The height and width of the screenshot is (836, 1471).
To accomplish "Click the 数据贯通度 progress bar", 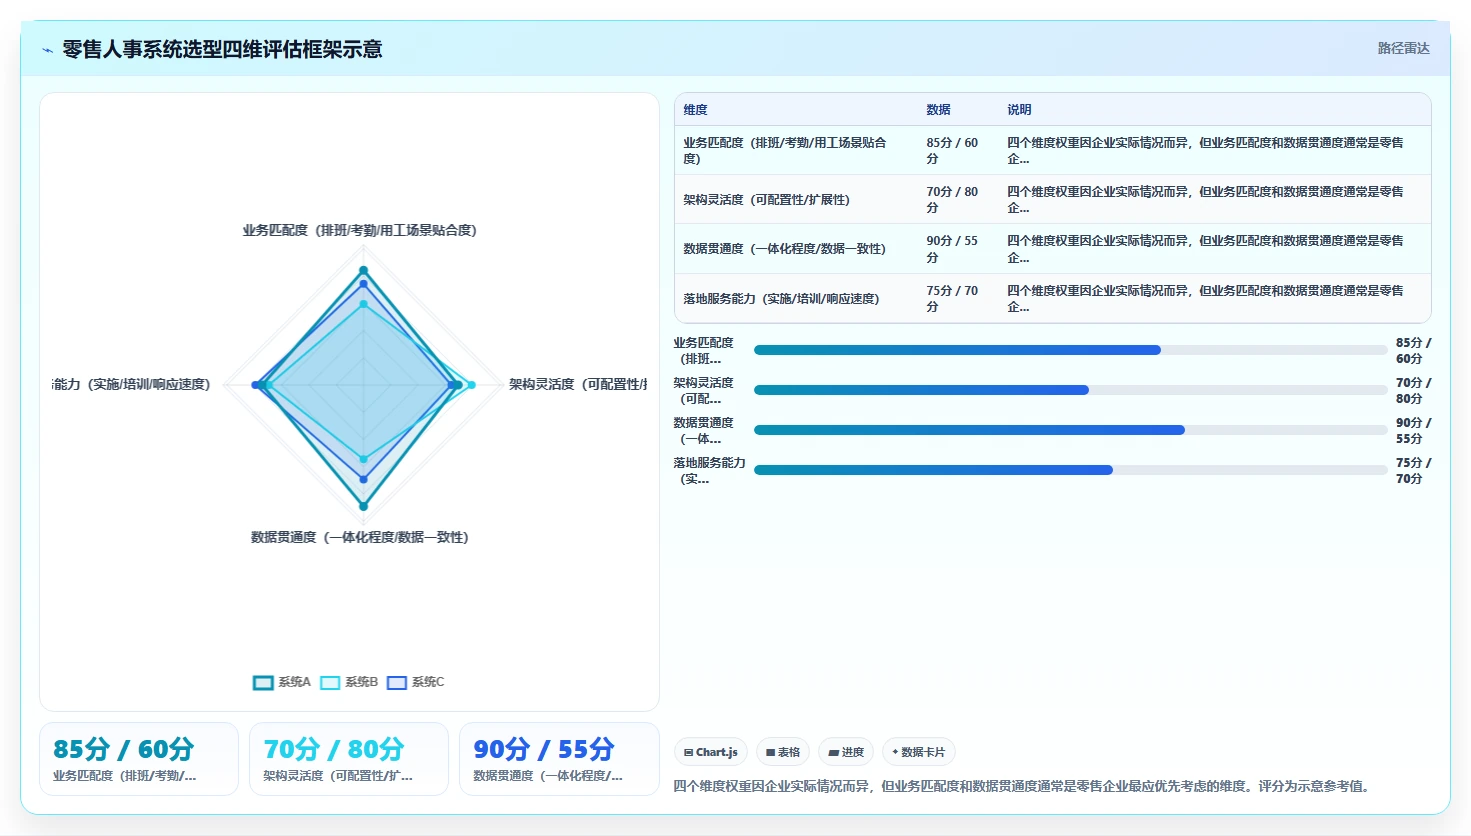I will click(x=1071, y=430).
